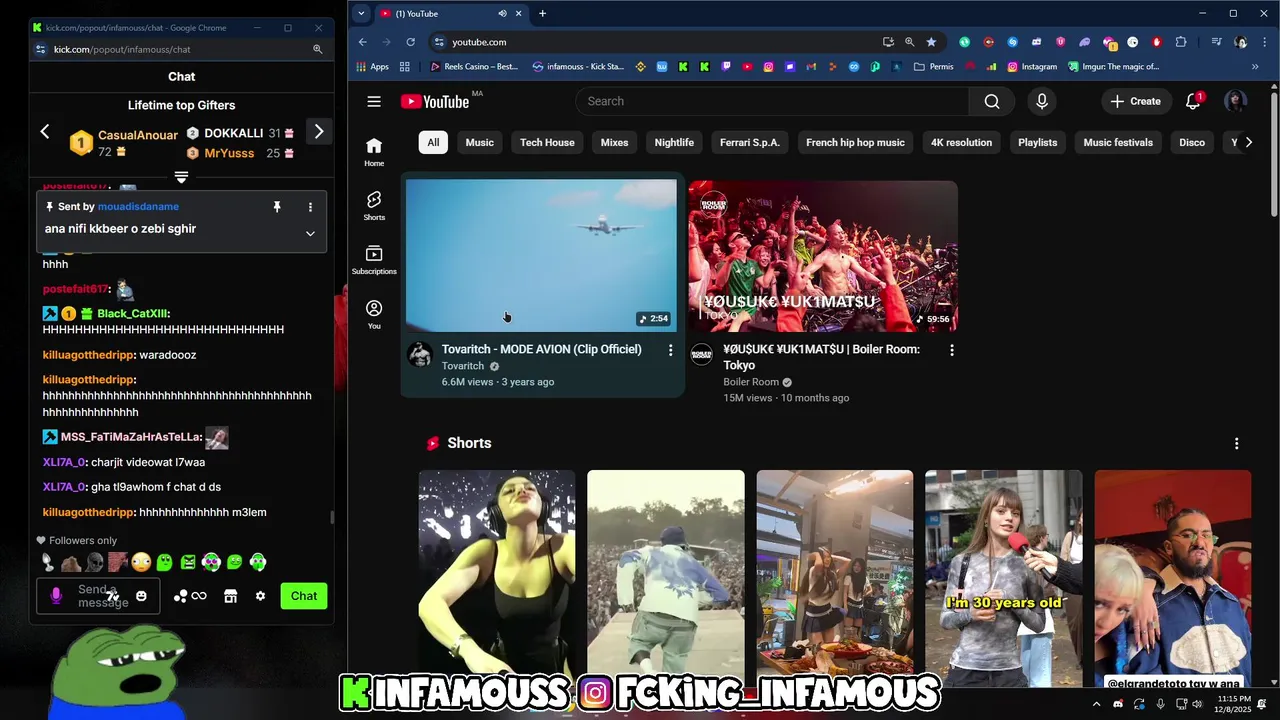Open the Shorts shelf three-dot menu
The width and height of the screenshot is (1280, 720).
tap(1236, 443)
